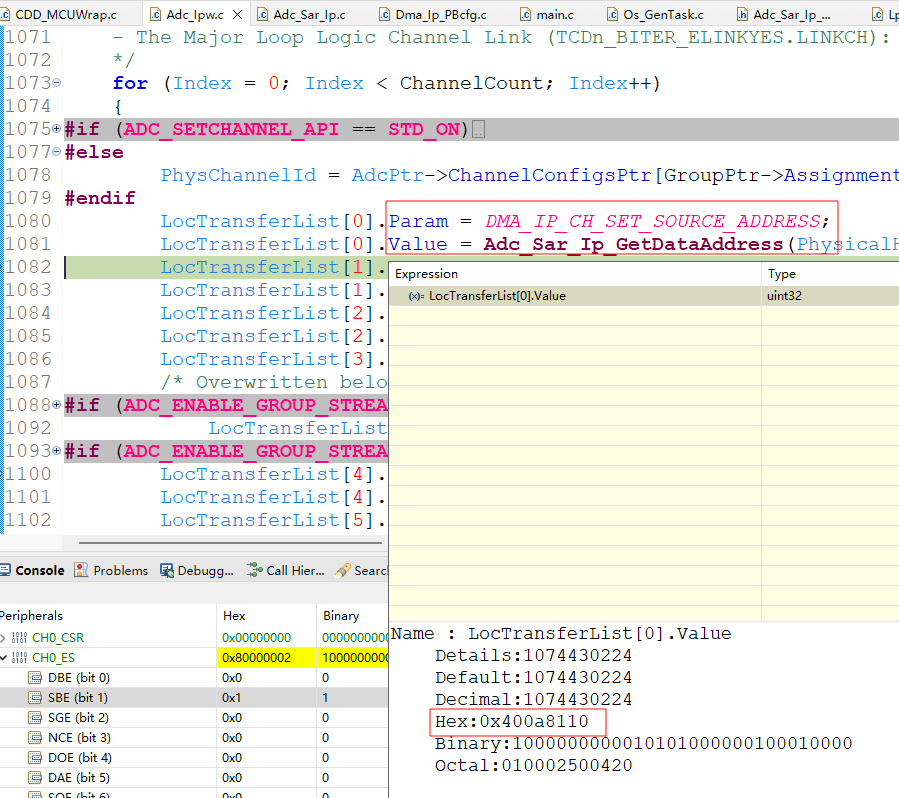The height and width of the screenshot is (798, 899).
Task: Click line number 1082 in the editor gutter
Action: (28, 267)
